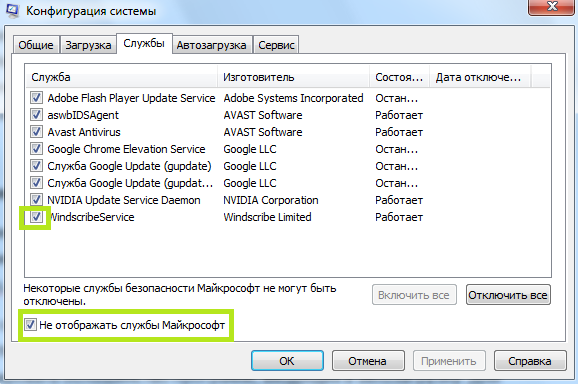Select the NVIDIA Update Service Daemon name

pos(124,200)
